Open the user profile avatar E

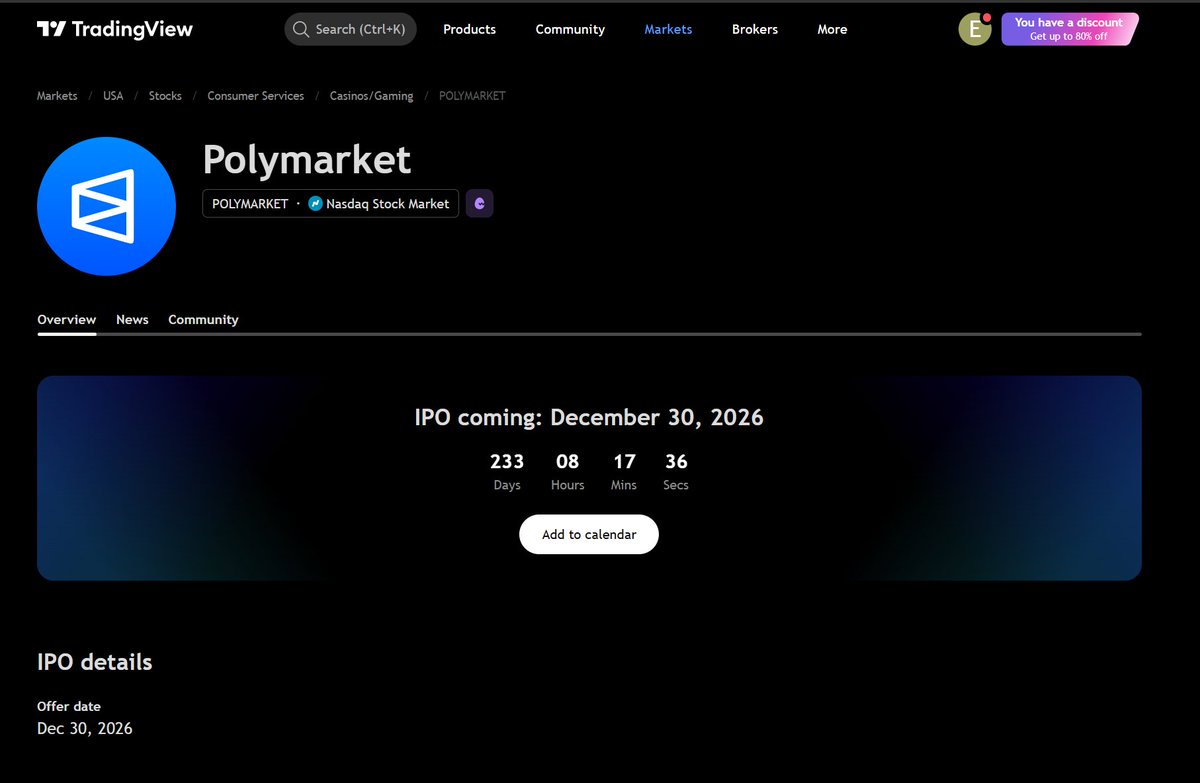coord(975,29)
